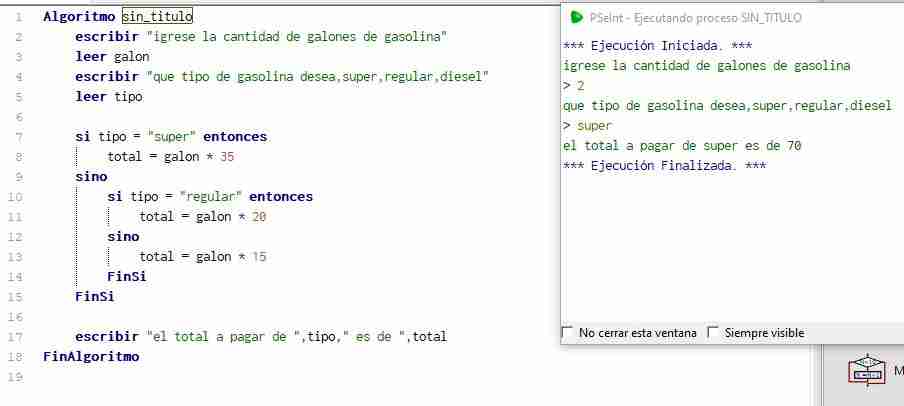Click line number 7 in the margin

20,137
